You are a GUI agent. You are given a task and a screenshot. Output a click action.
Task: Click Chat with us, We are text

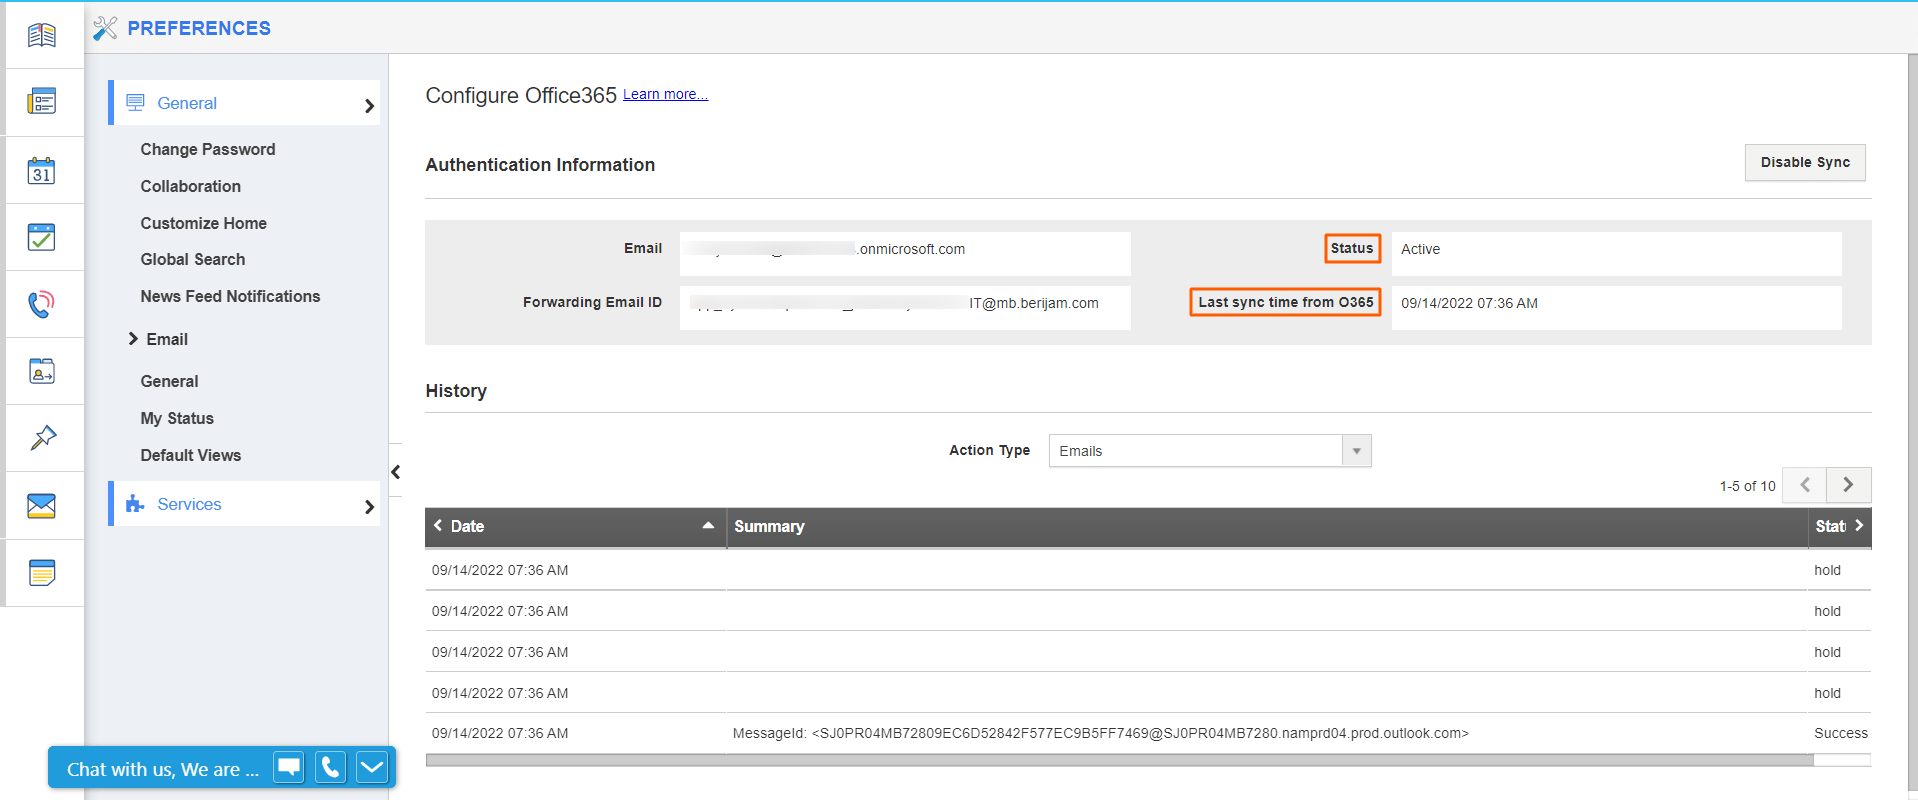[x=162, y=769]
